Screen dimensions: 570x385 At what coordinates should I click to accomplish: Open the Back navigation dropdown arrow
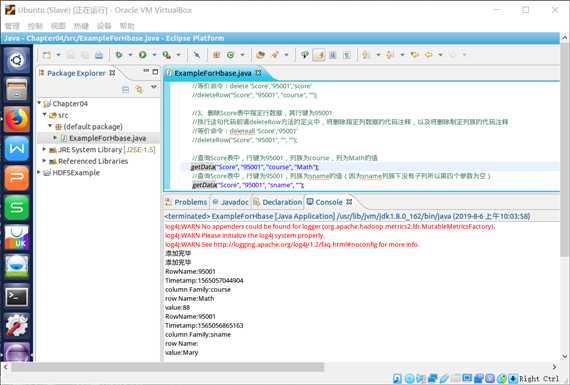tap(441, 55)
